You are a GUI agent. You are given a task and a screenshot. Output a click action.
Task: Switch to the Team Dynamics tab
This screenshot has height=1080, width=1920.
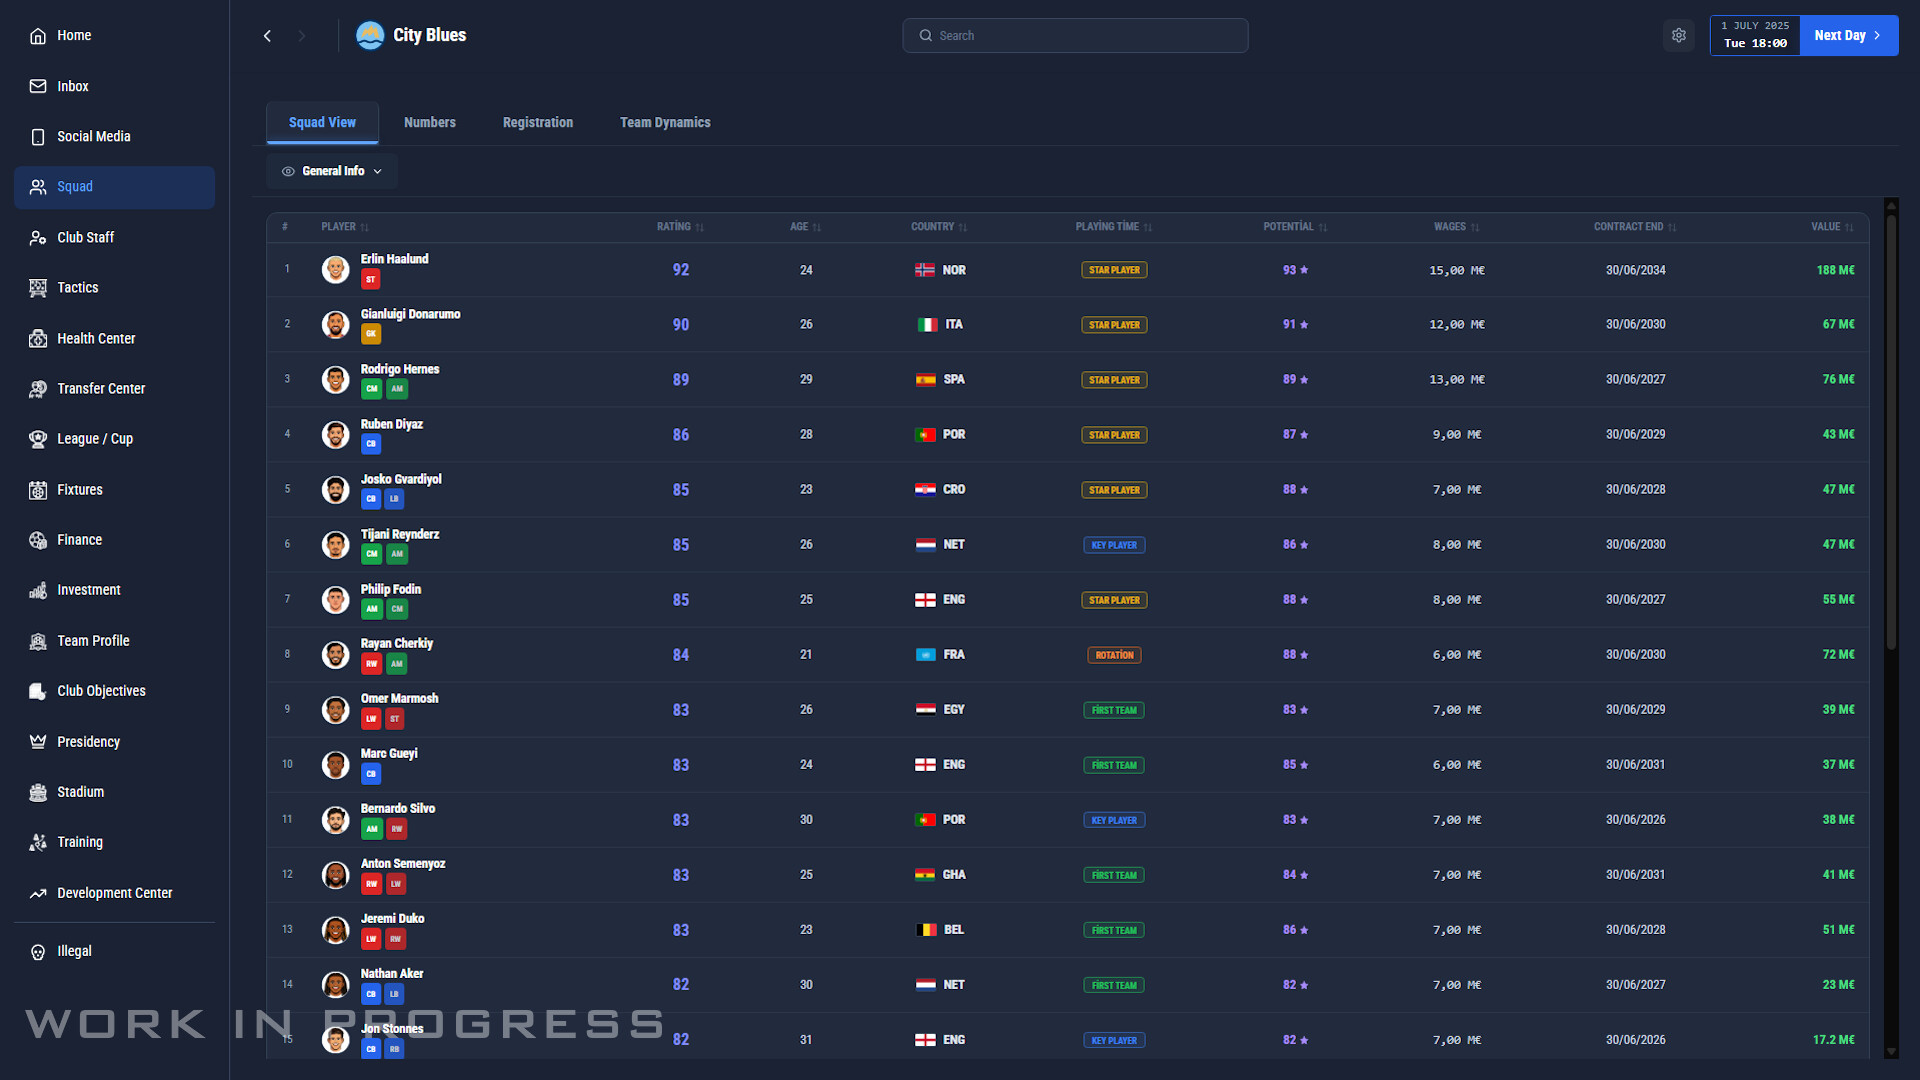(664, 122)
